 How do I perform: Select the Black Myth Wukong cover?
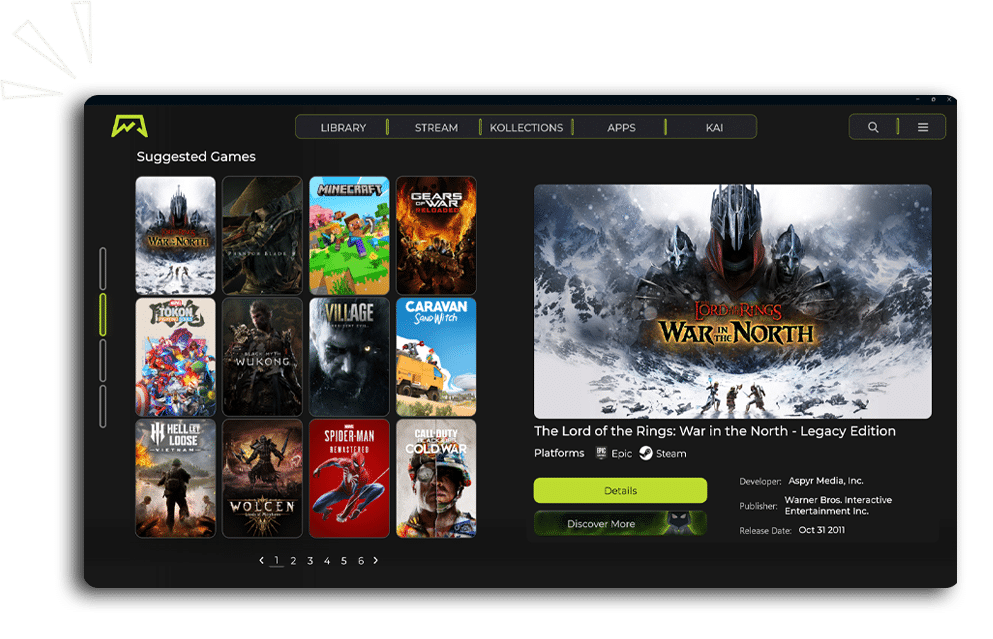pyautogui.click(x=262, y=357)
